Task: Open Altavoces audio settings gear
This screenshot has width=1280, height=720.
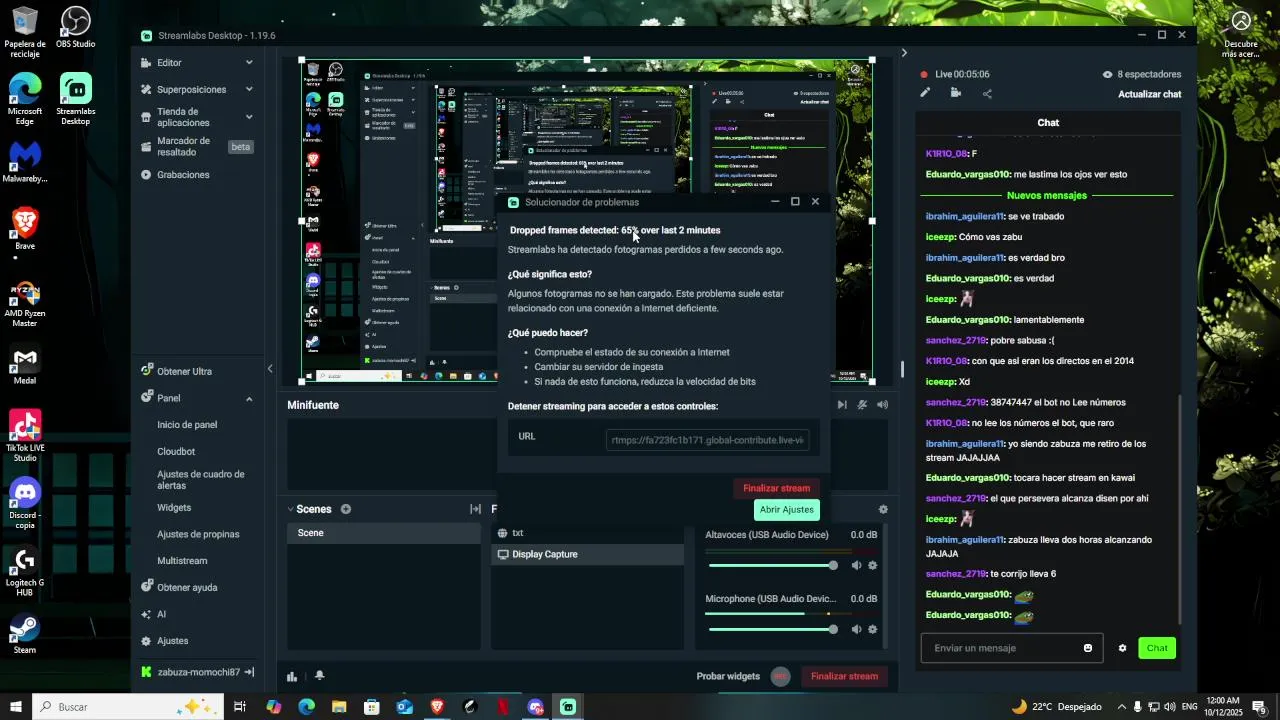Action: [x=872, y=565]
